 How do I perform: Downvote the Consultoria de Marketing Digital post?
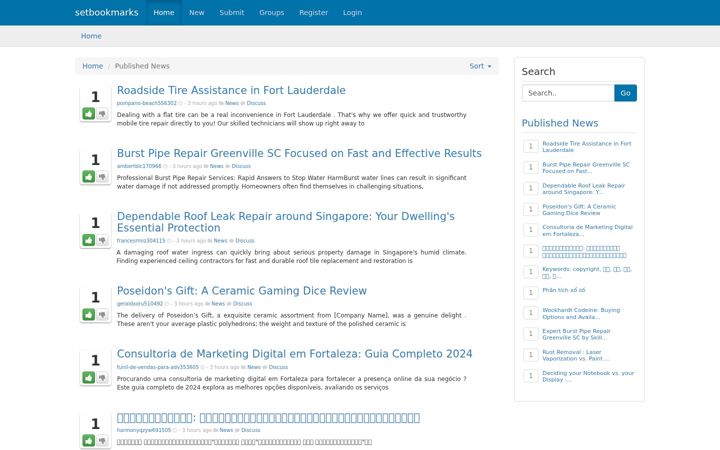click(x=102, y=377)
